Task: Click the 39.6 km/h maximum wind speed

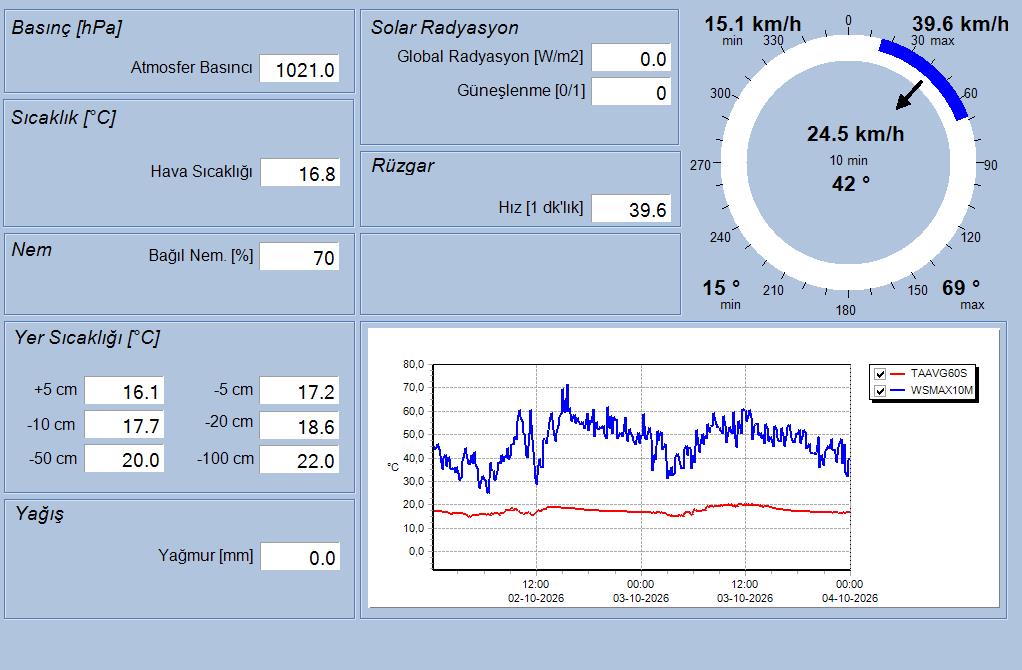Action: pos(960,24)
